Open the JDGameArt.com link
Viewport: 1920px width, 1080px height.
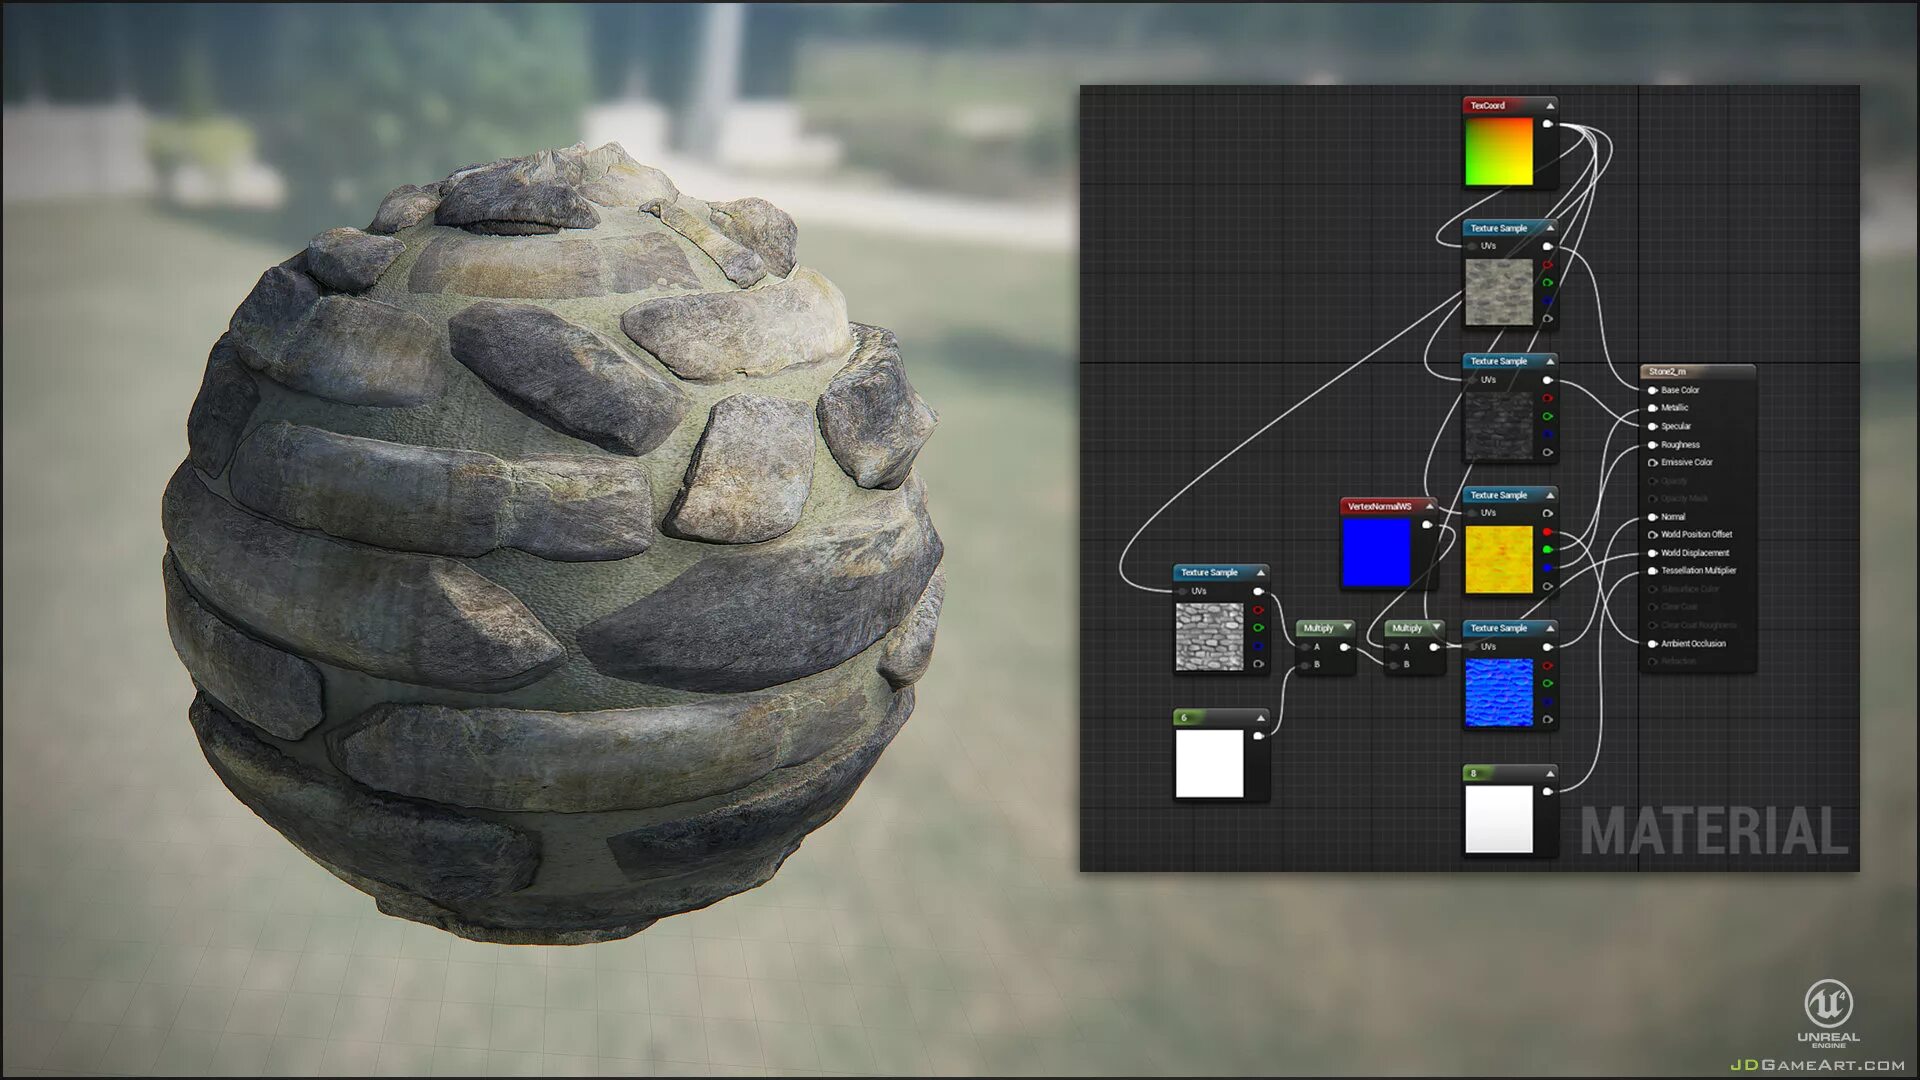[x=1817, y=1065]
